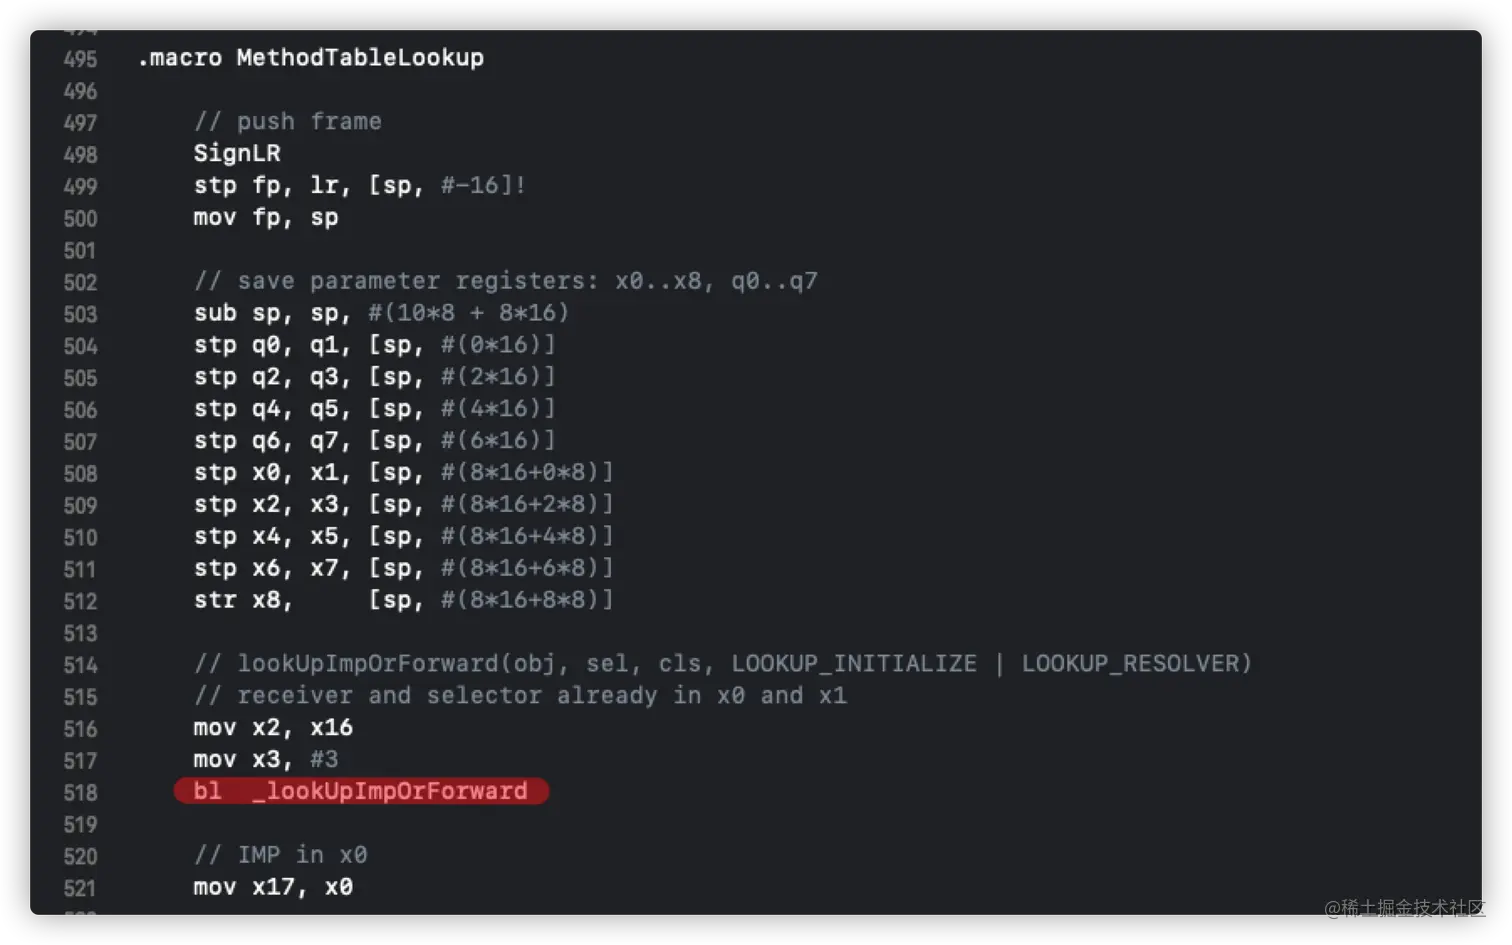The width and height of the screenshot is (1512, 945).
Task: Click the lookUpImpOrForward signature comment
Action: pos(722,664)
